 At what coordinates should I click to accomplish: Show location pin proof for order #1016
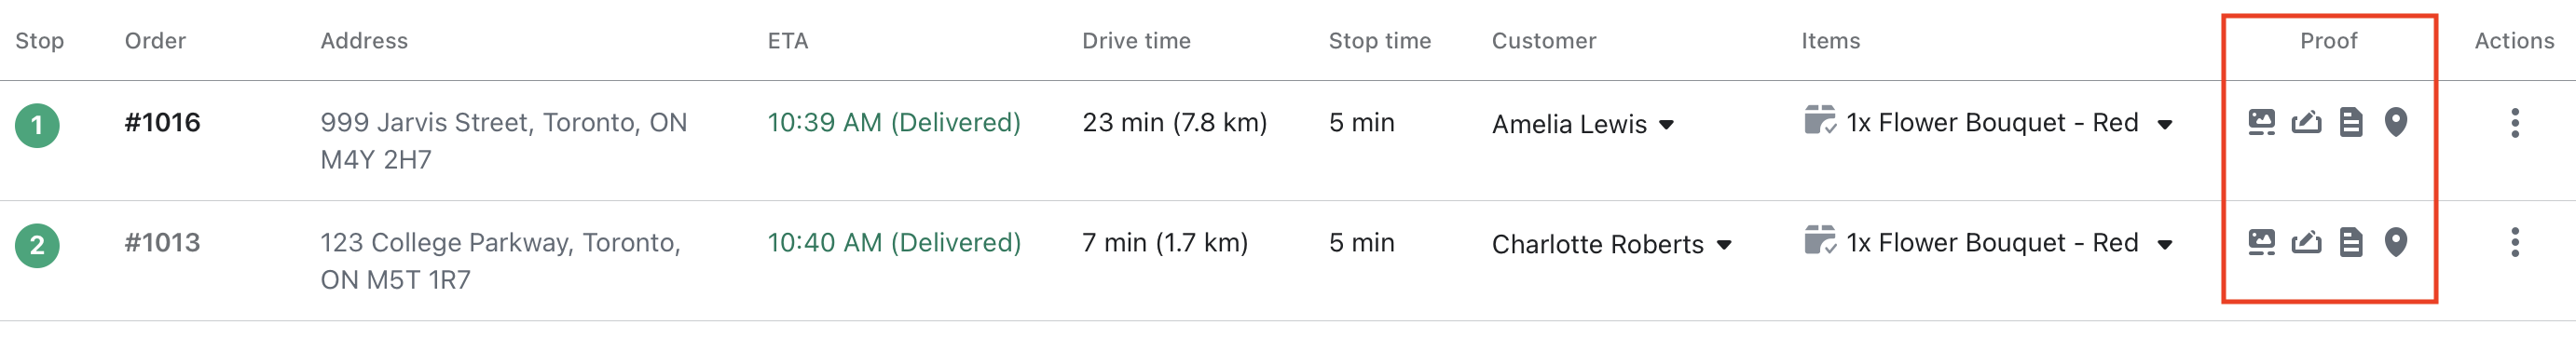pos(2396,122)
